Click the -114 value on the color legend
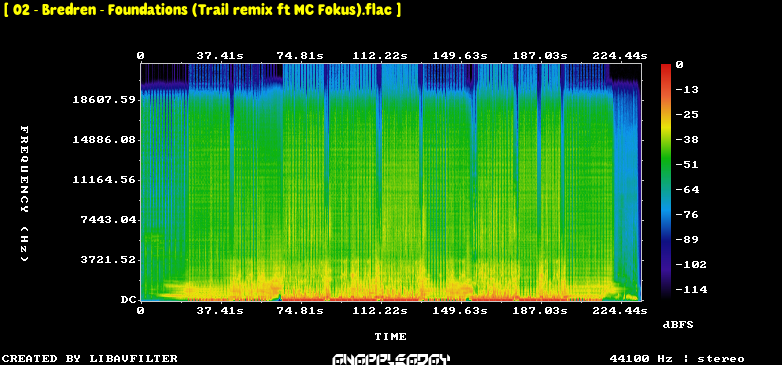782x365 pixels. 691,290
